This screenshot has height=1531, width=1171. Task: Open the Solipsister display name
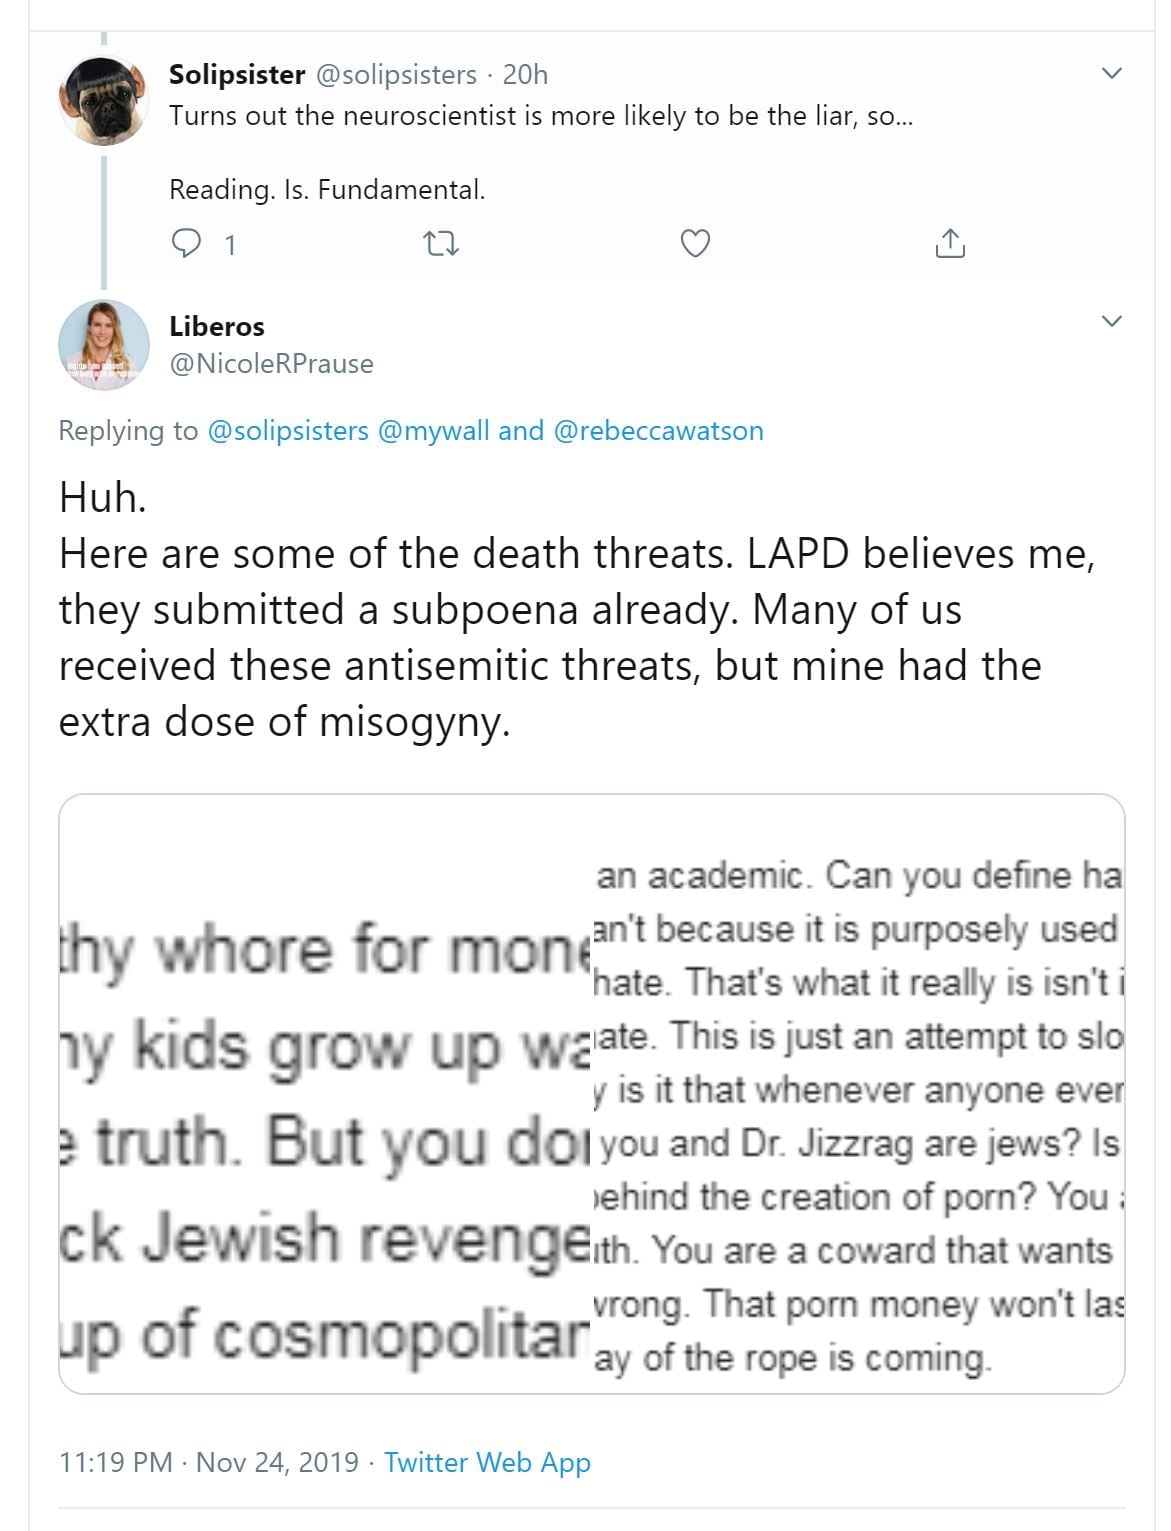coord(237,74)
